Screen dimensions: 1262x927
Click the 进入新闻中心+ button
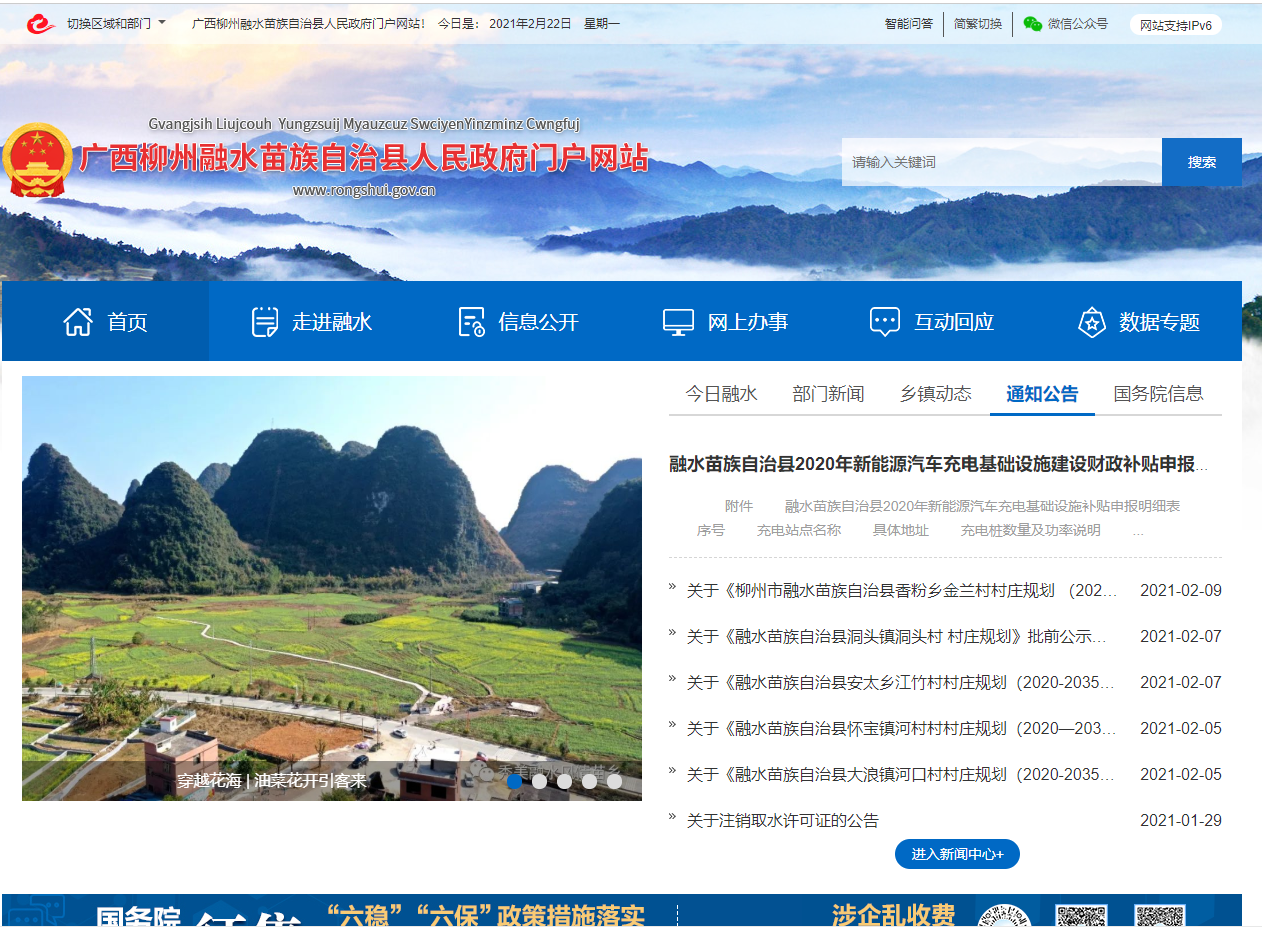[957, 854]
